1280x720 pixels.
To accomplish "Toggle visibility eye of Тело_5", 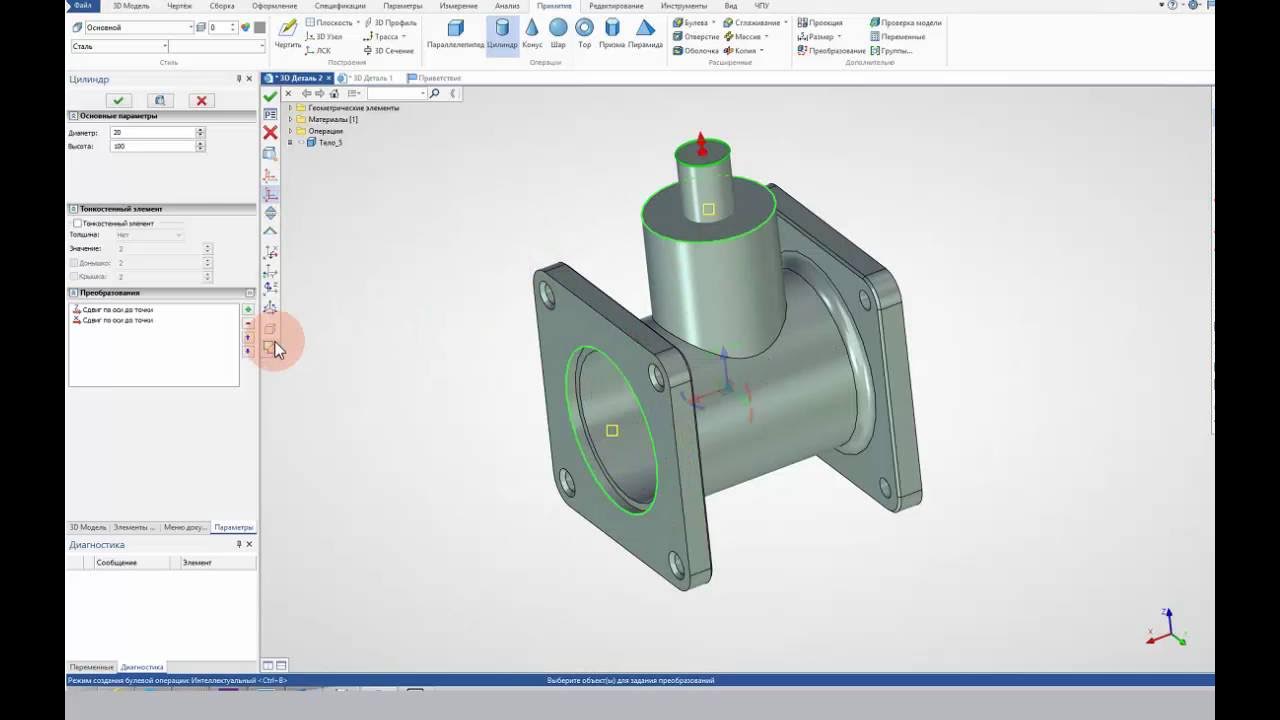I will (x=300, y=143).
